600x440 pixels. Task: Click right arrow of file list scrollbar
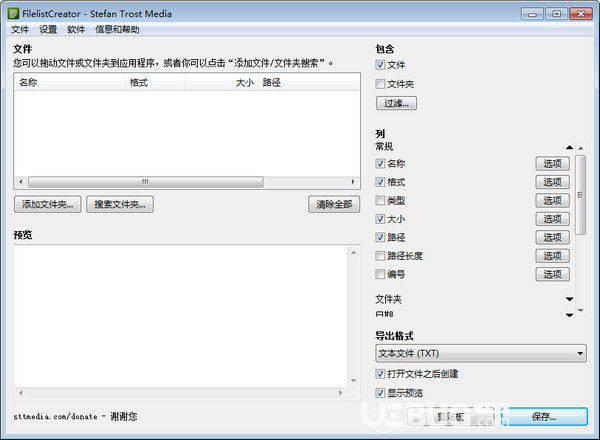(x=353, y=182)
